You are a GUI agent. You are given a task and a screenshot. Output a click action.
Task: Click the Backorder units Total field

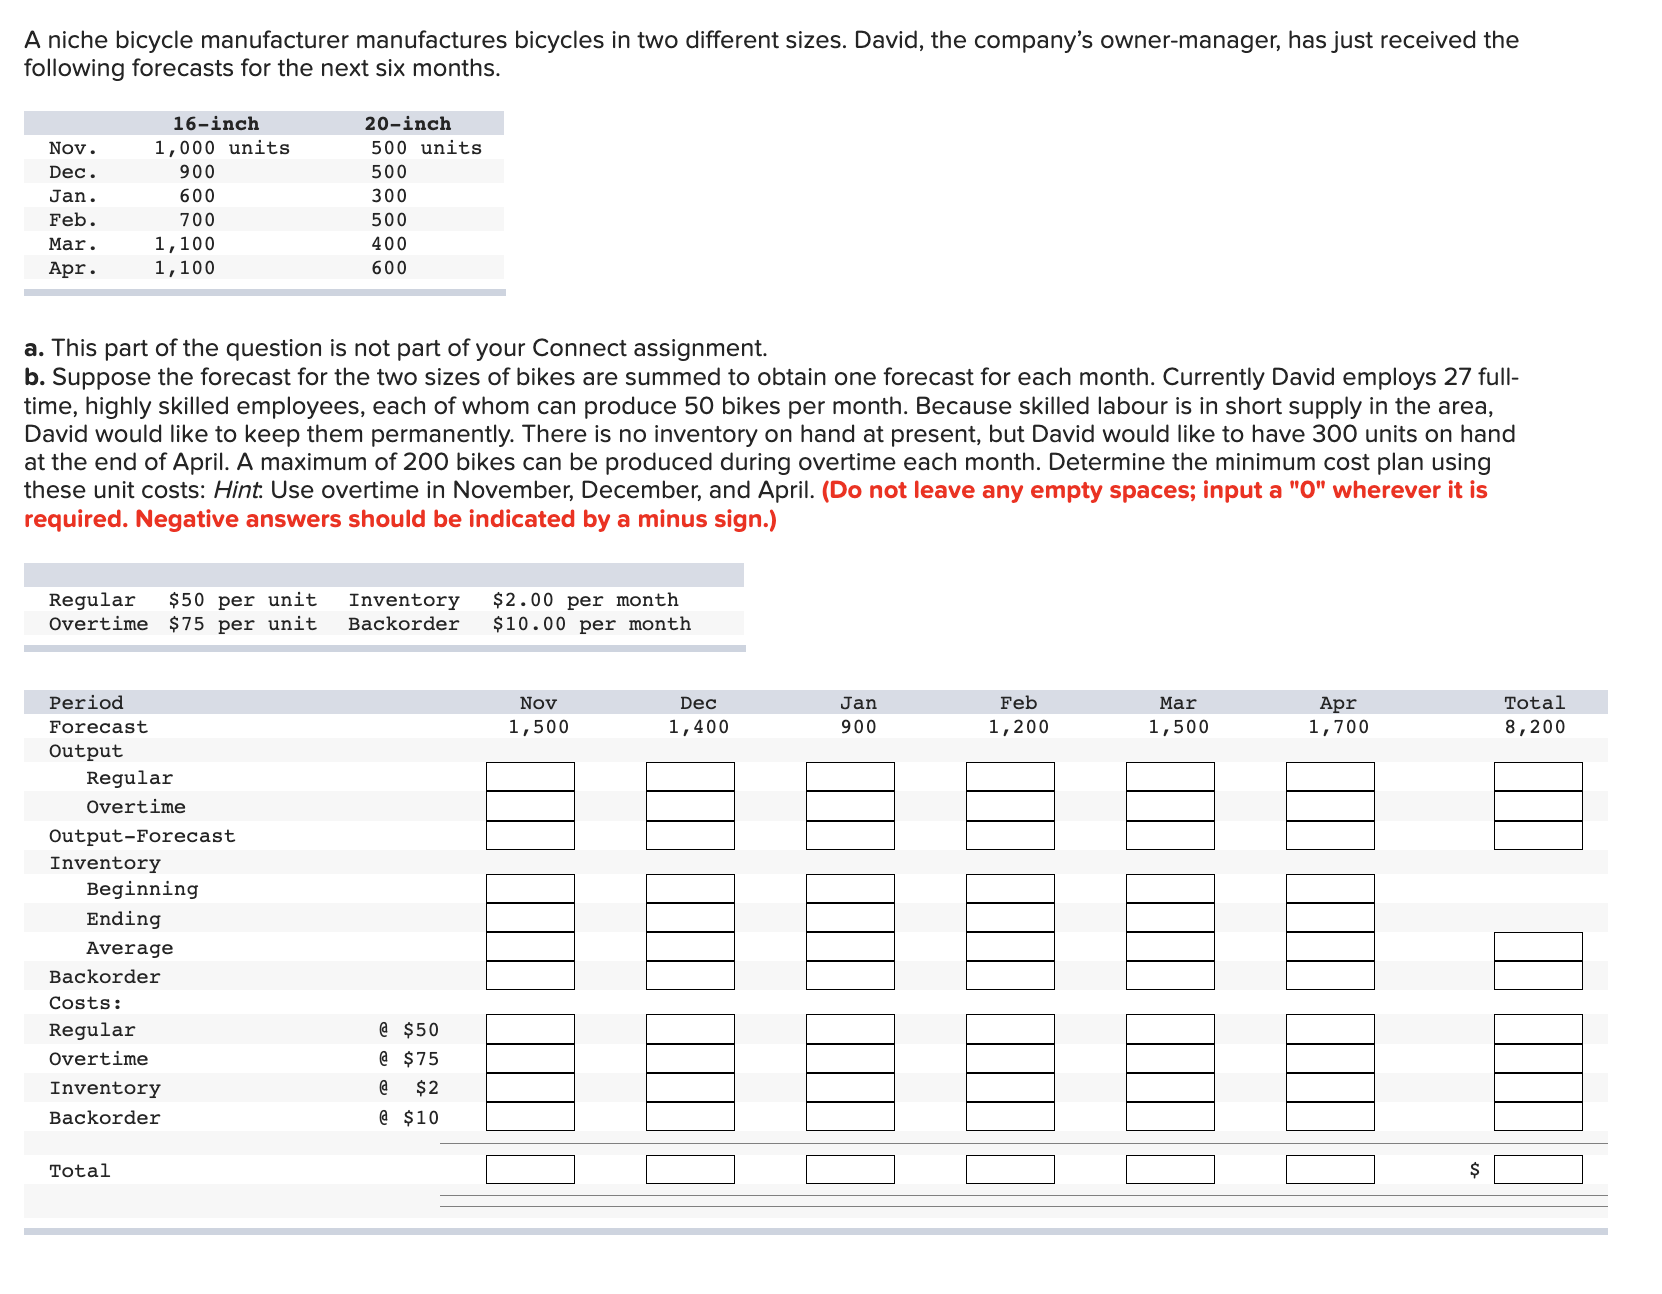(1538, 976)
